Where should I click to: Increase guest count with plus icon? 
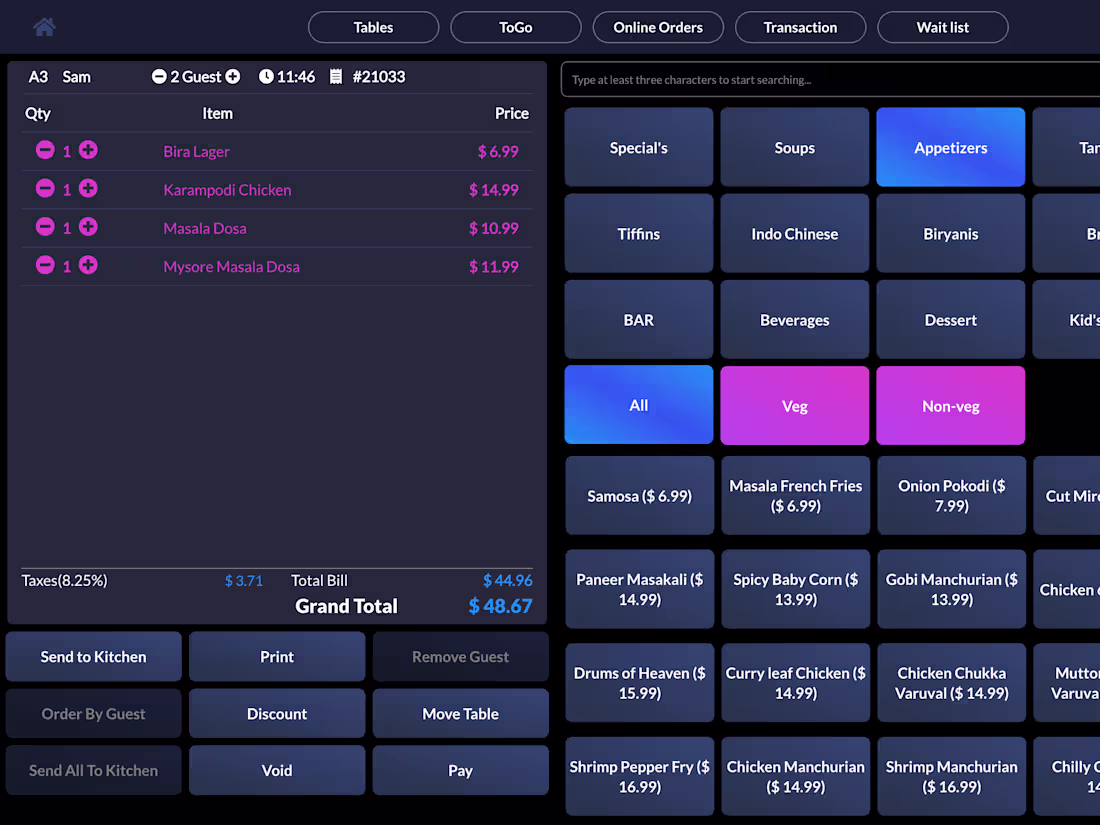232,76
